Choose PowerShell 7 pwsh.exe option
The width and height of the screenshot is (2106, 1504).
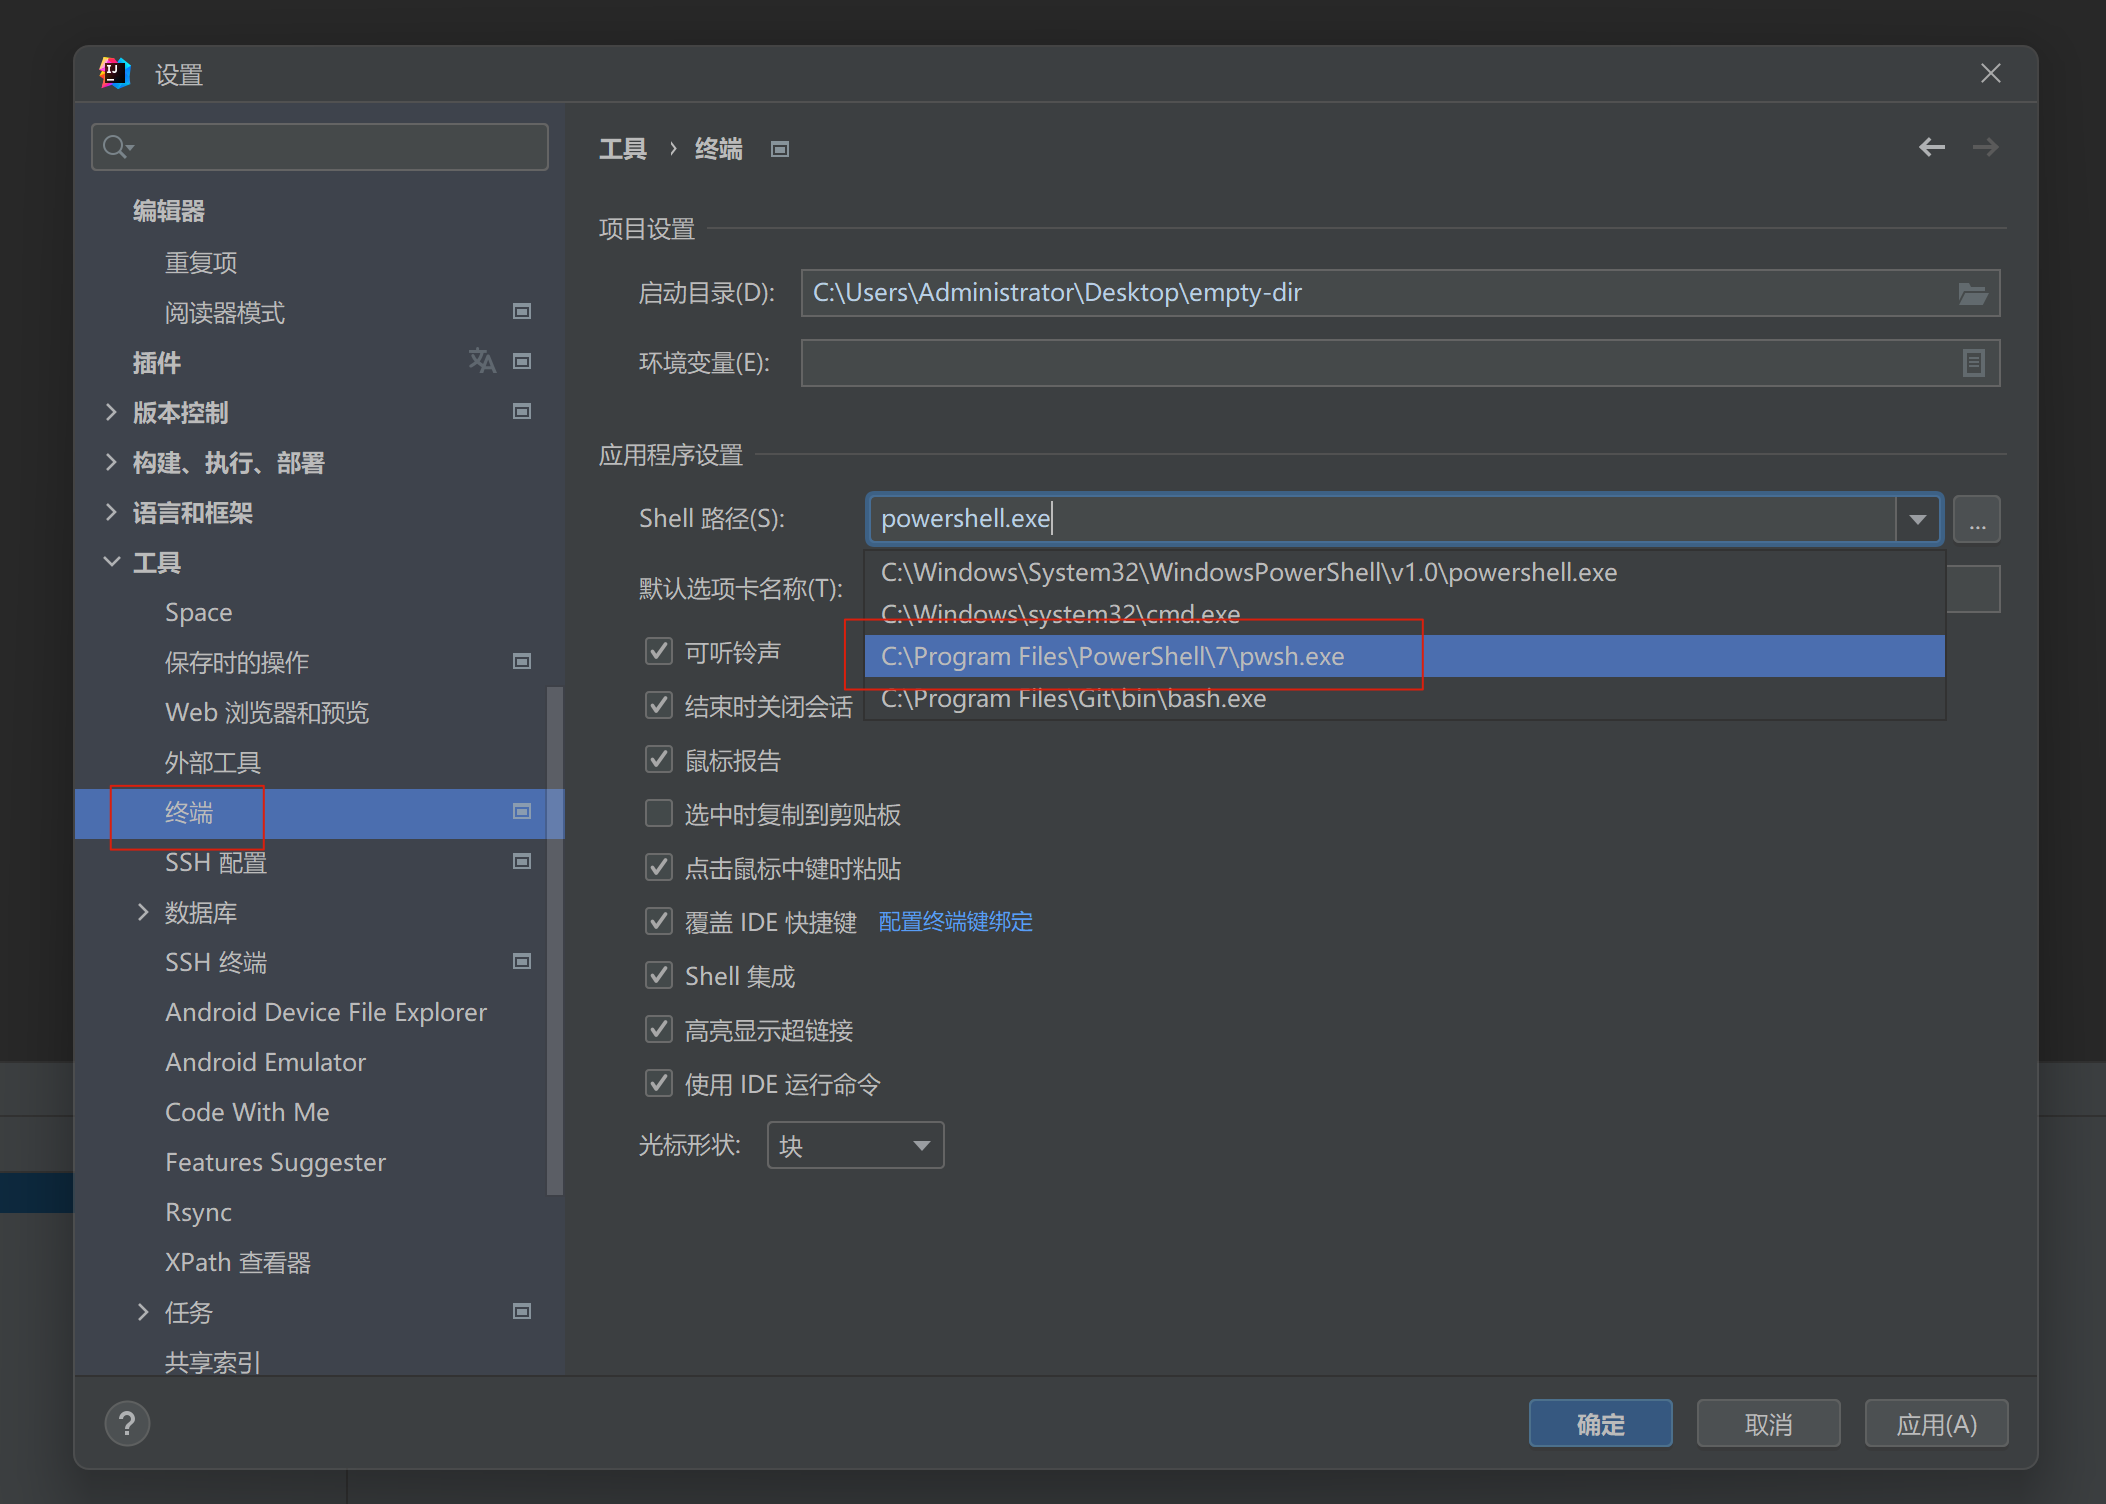(1404, 656)
